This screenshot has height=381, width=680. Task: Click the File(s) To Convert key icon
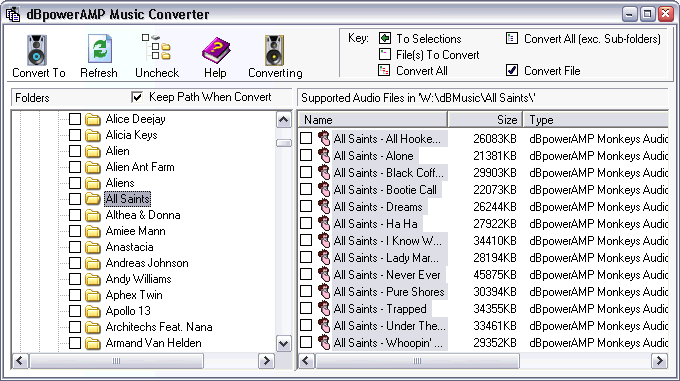point(385,54)
